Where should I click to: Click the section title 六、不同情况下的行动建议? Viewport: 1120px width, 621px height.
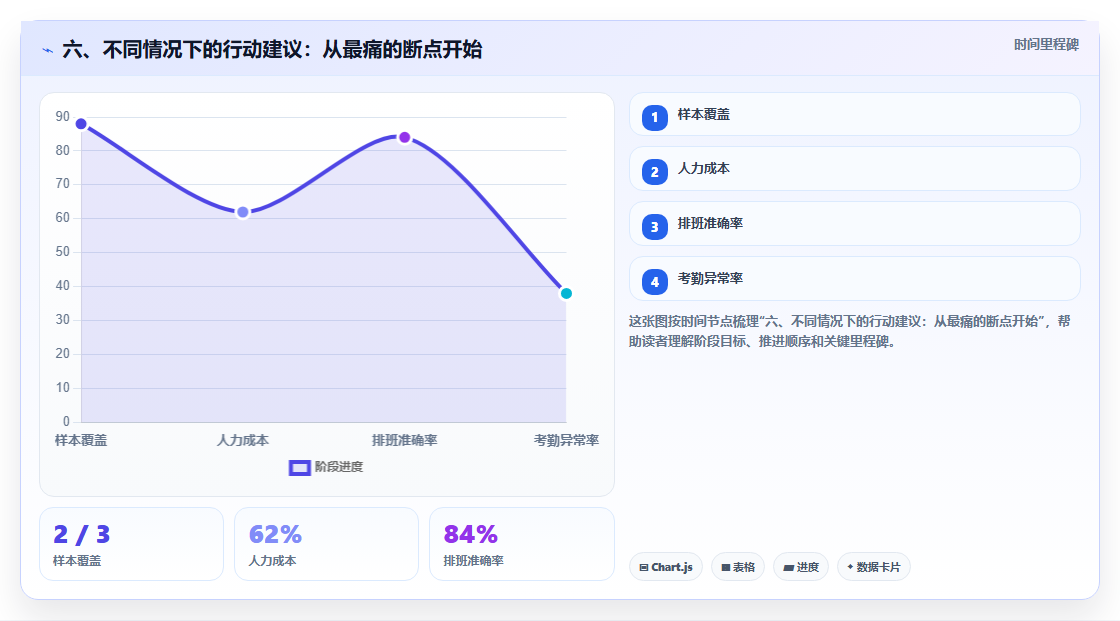[272, 50]
